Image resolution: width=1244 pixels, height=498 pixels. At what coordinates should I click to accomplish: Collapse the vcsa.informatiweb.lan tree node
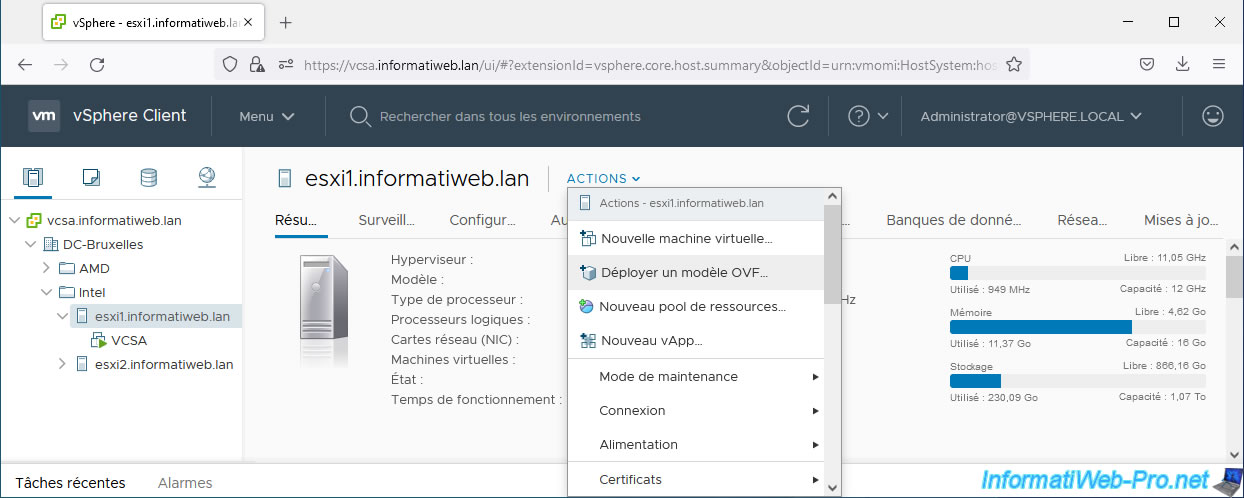pyautogui.click(x=14, y=220)
